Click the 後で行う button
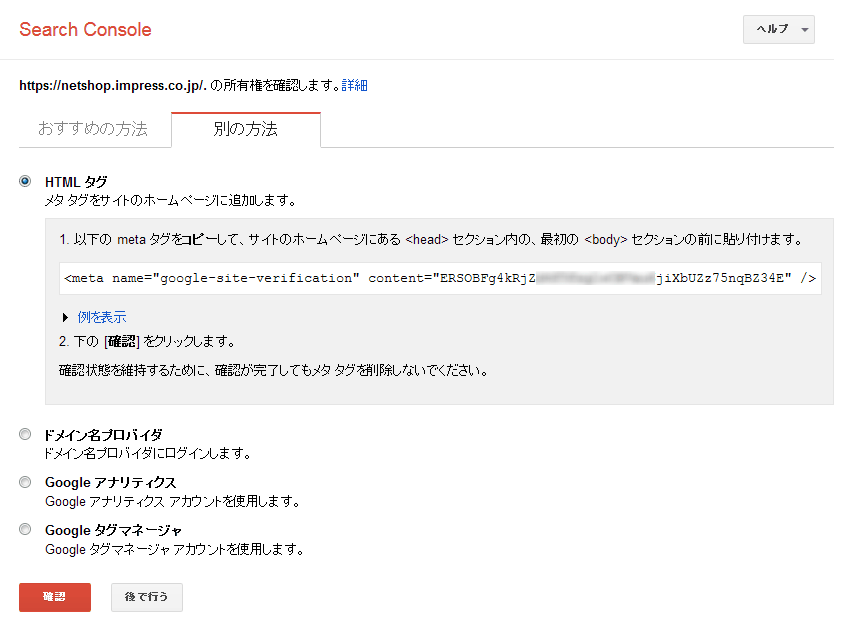The height and width of the screenshot is (631, 855). [x=146, y=597]
